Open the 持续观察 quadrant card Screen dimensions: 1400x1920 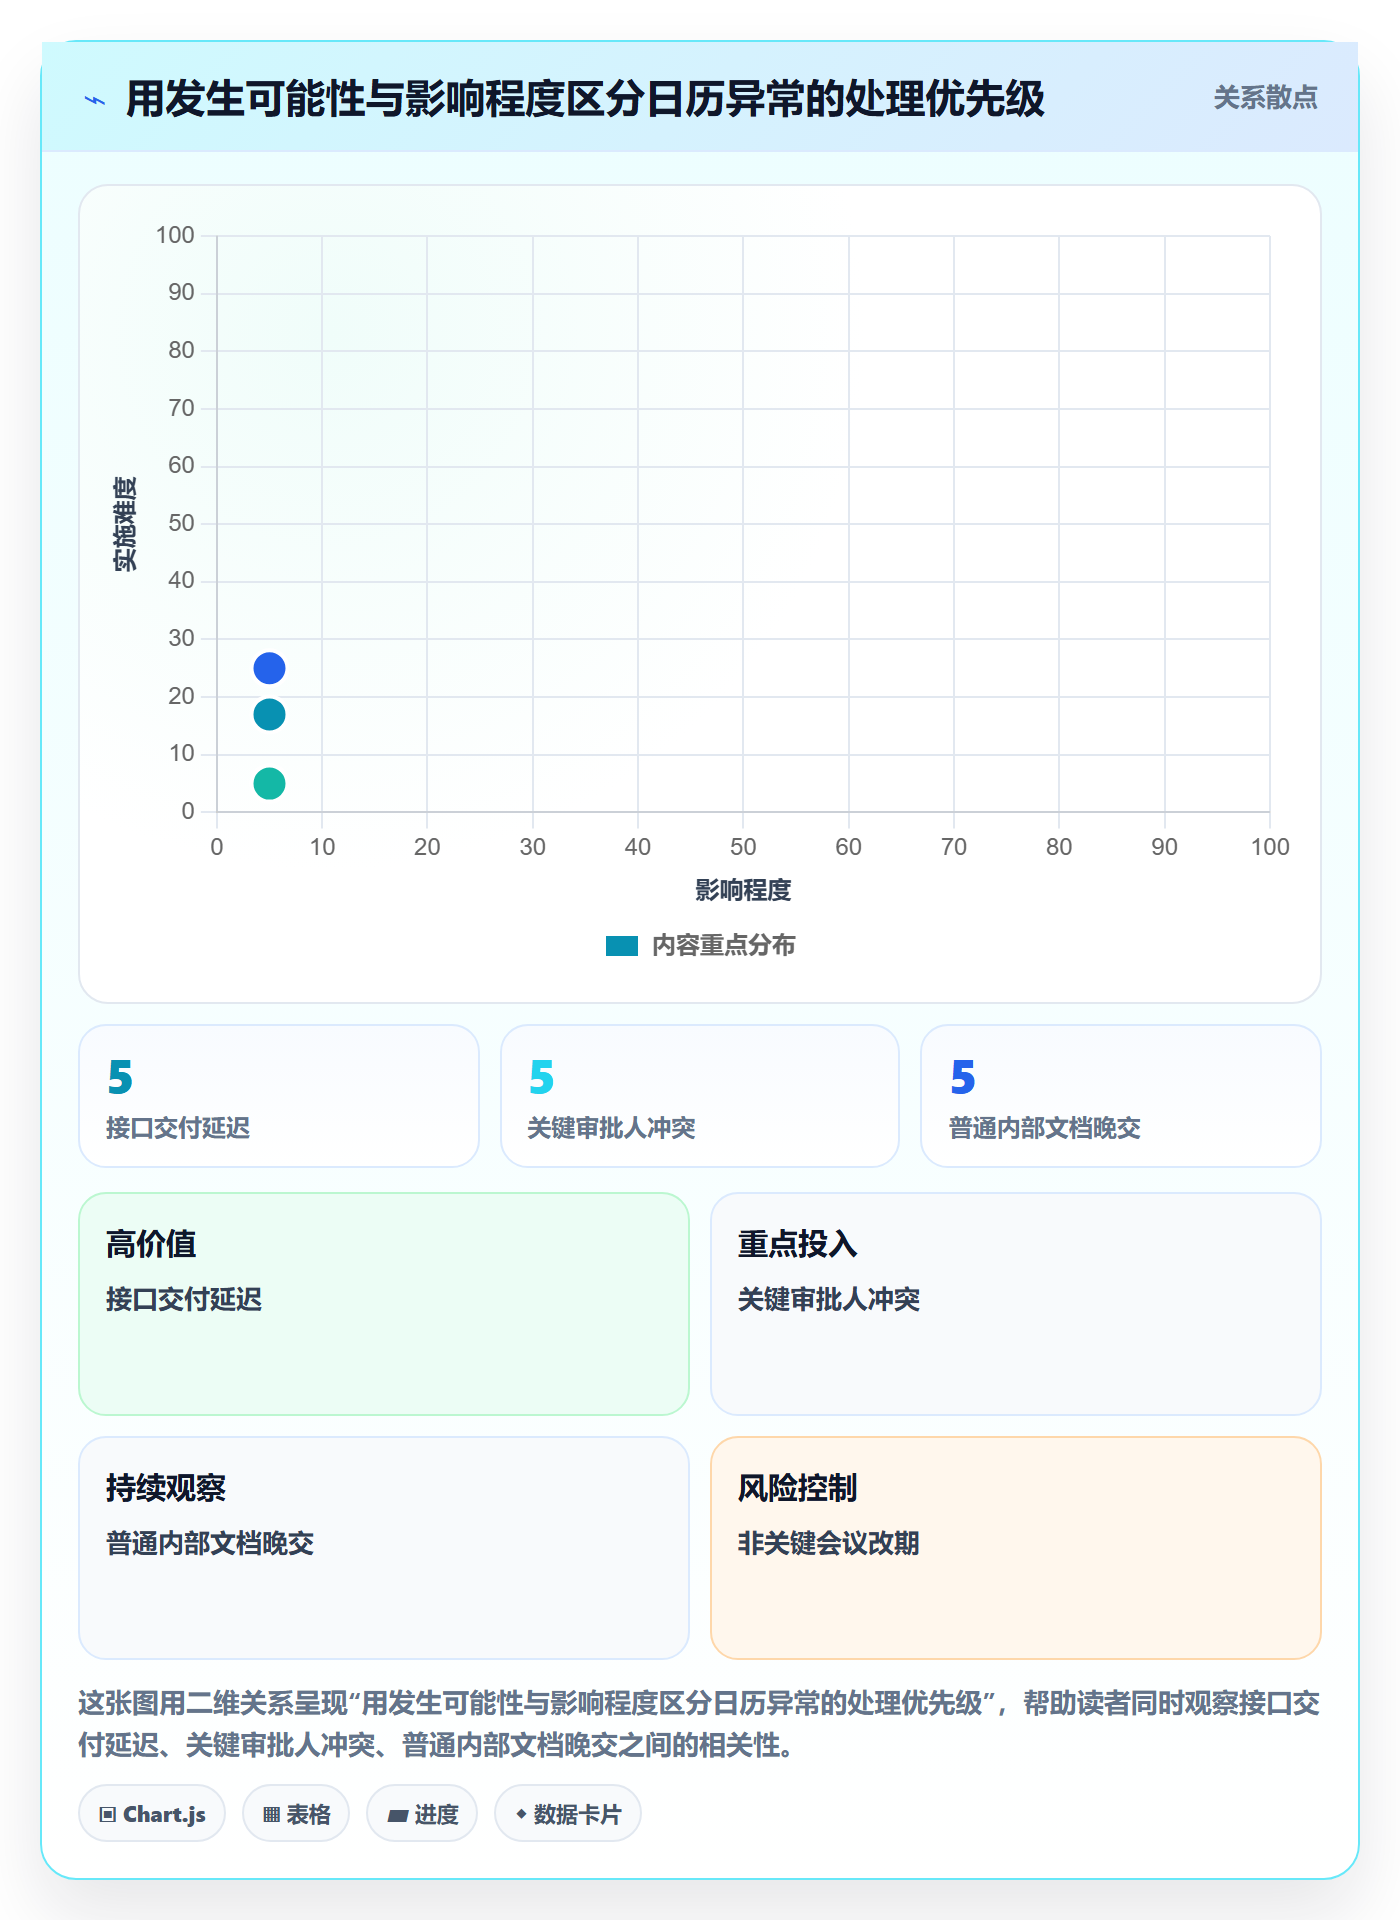pyautogui.click(x=384, y=1548)
